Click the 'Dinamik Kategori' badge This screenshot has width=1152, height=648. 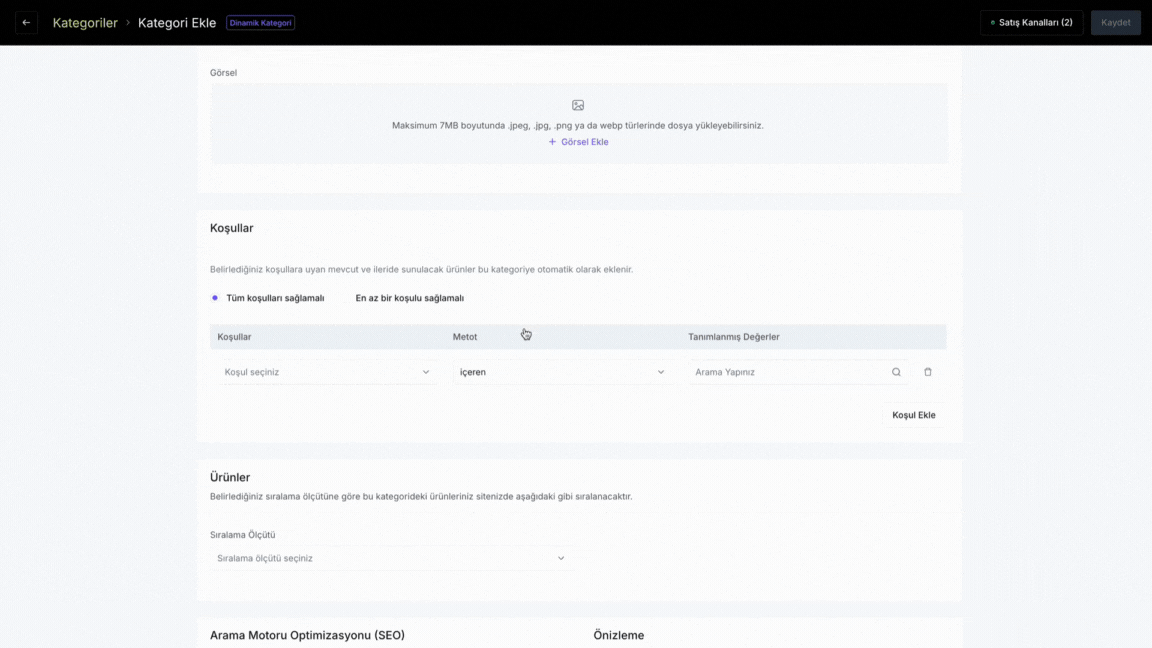click(260, 23)
